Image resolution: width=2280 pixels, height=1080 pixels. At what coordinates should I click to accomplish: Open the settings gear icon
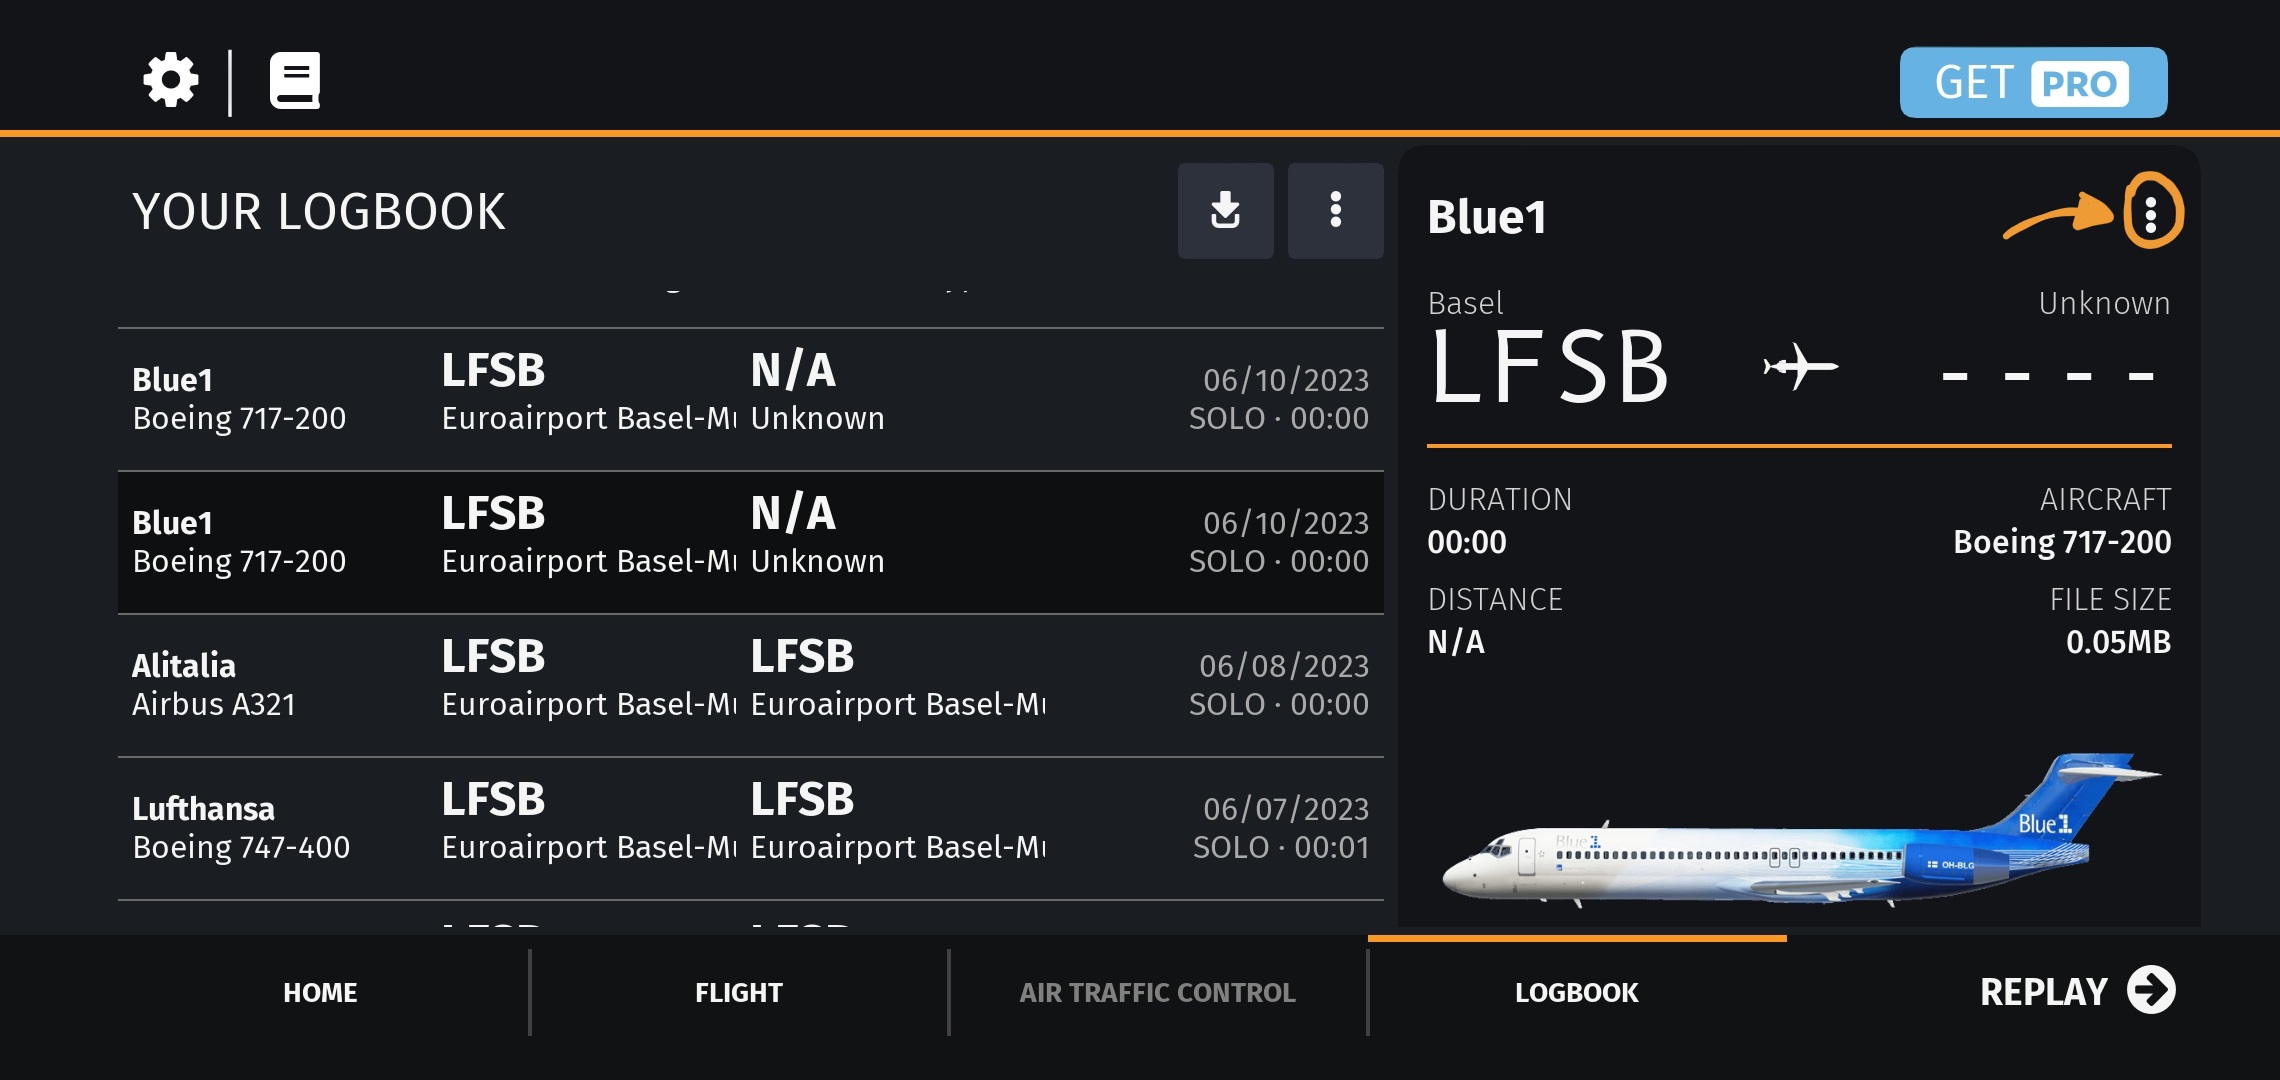point(171,80)
